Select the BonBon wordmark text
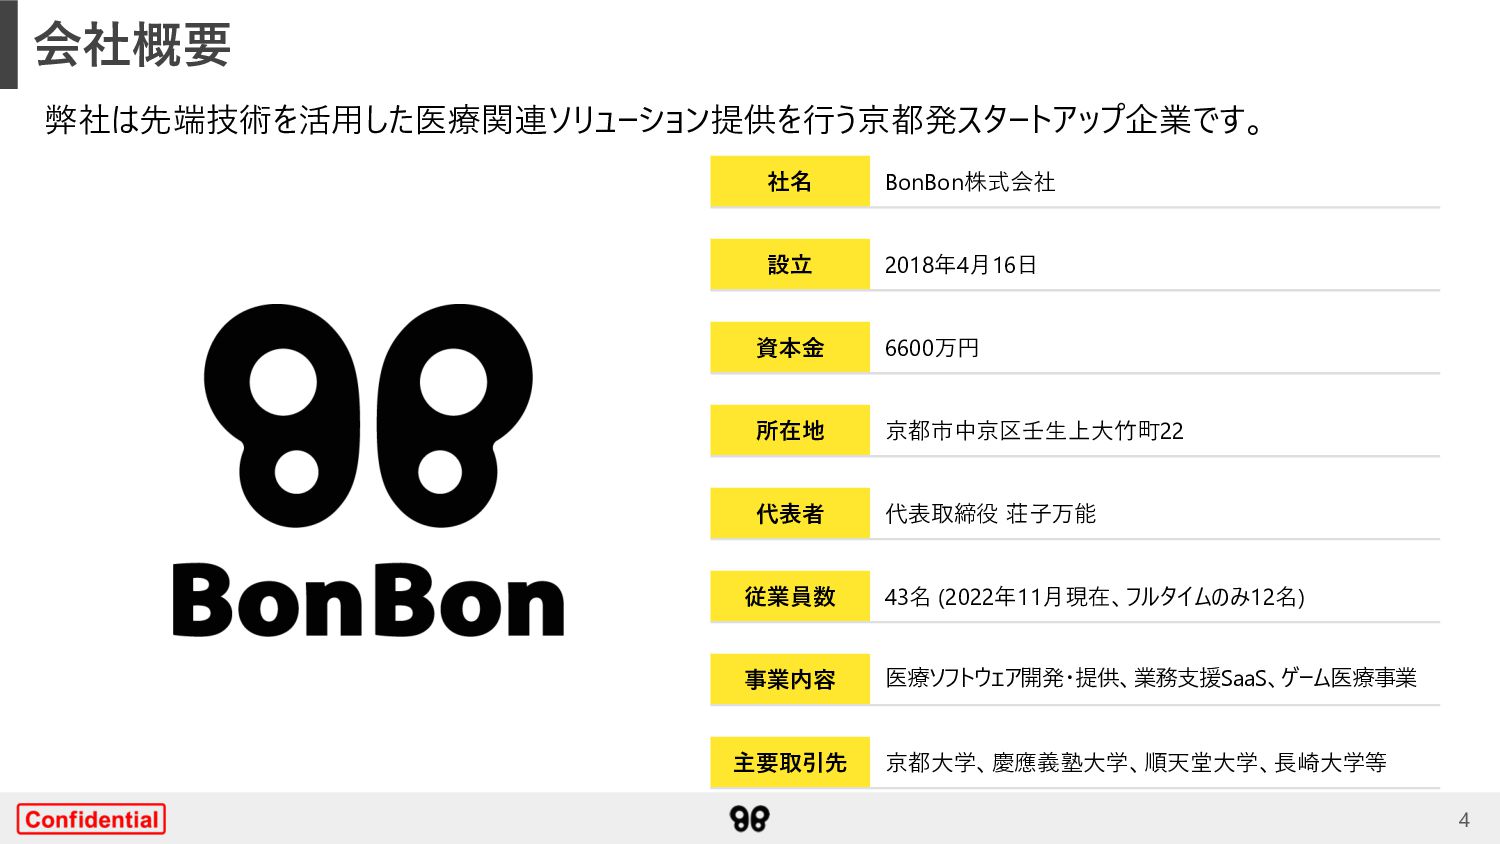 [368, 600]
